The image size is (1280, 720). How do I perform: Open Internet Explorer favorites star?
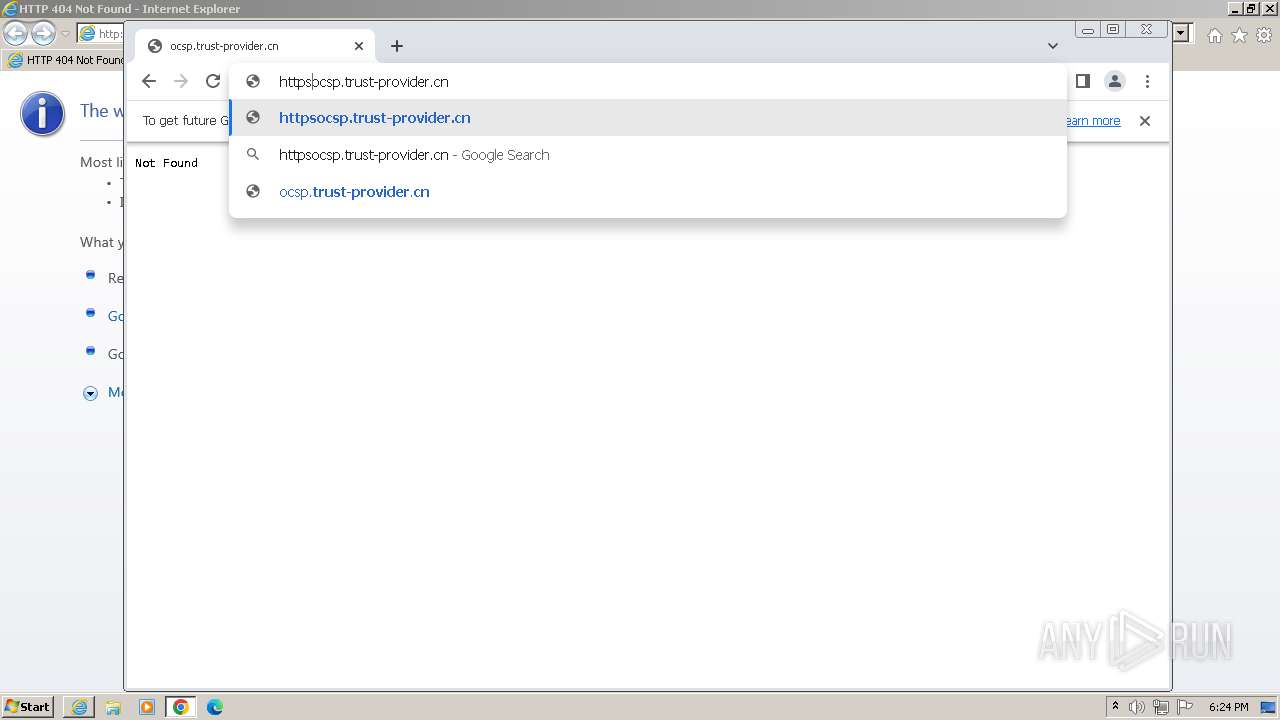(1239, 35)
